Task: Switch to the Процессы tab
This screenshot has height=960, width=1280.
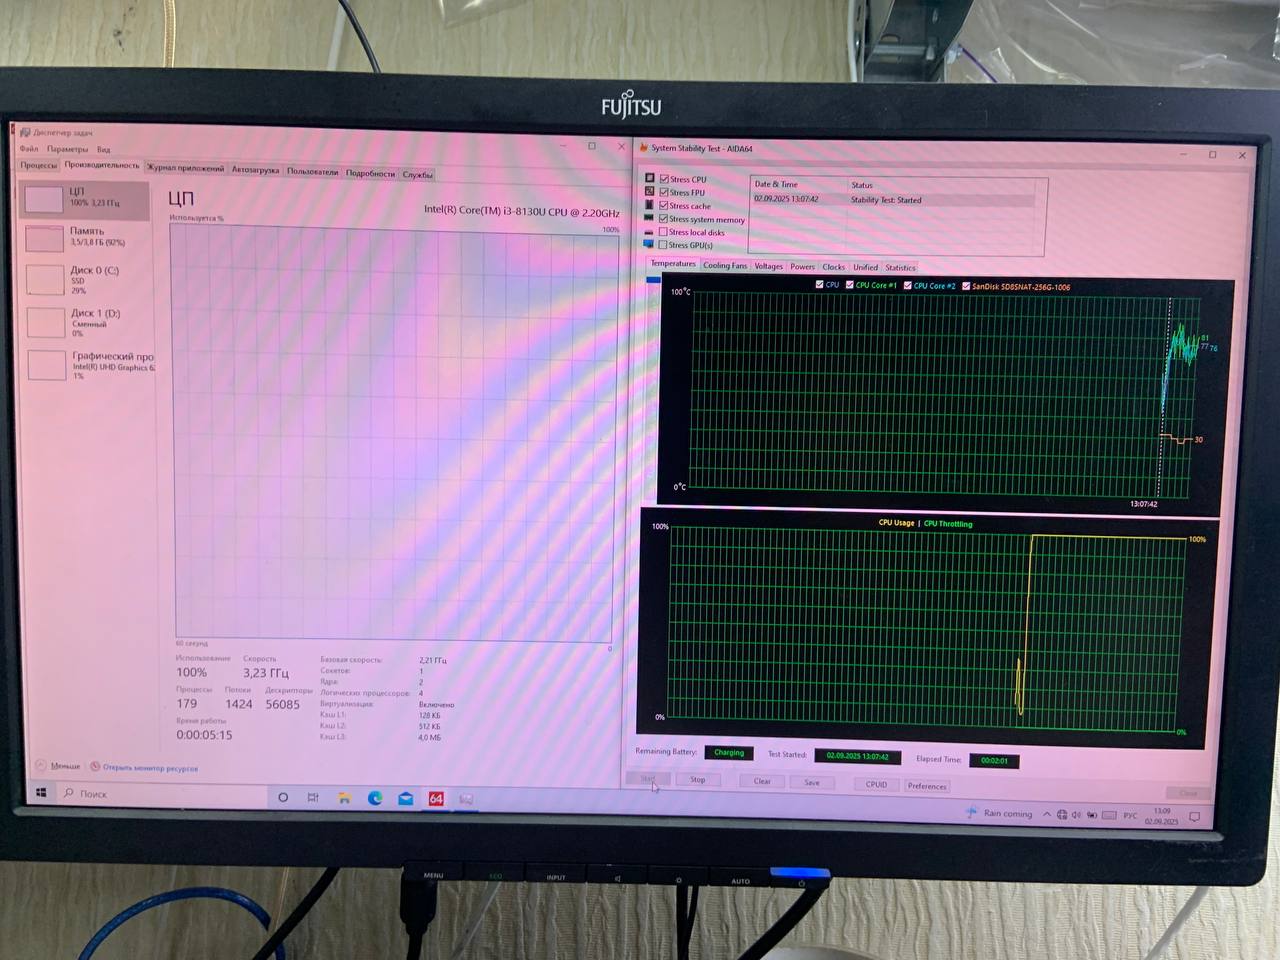Action: [39, 165]
